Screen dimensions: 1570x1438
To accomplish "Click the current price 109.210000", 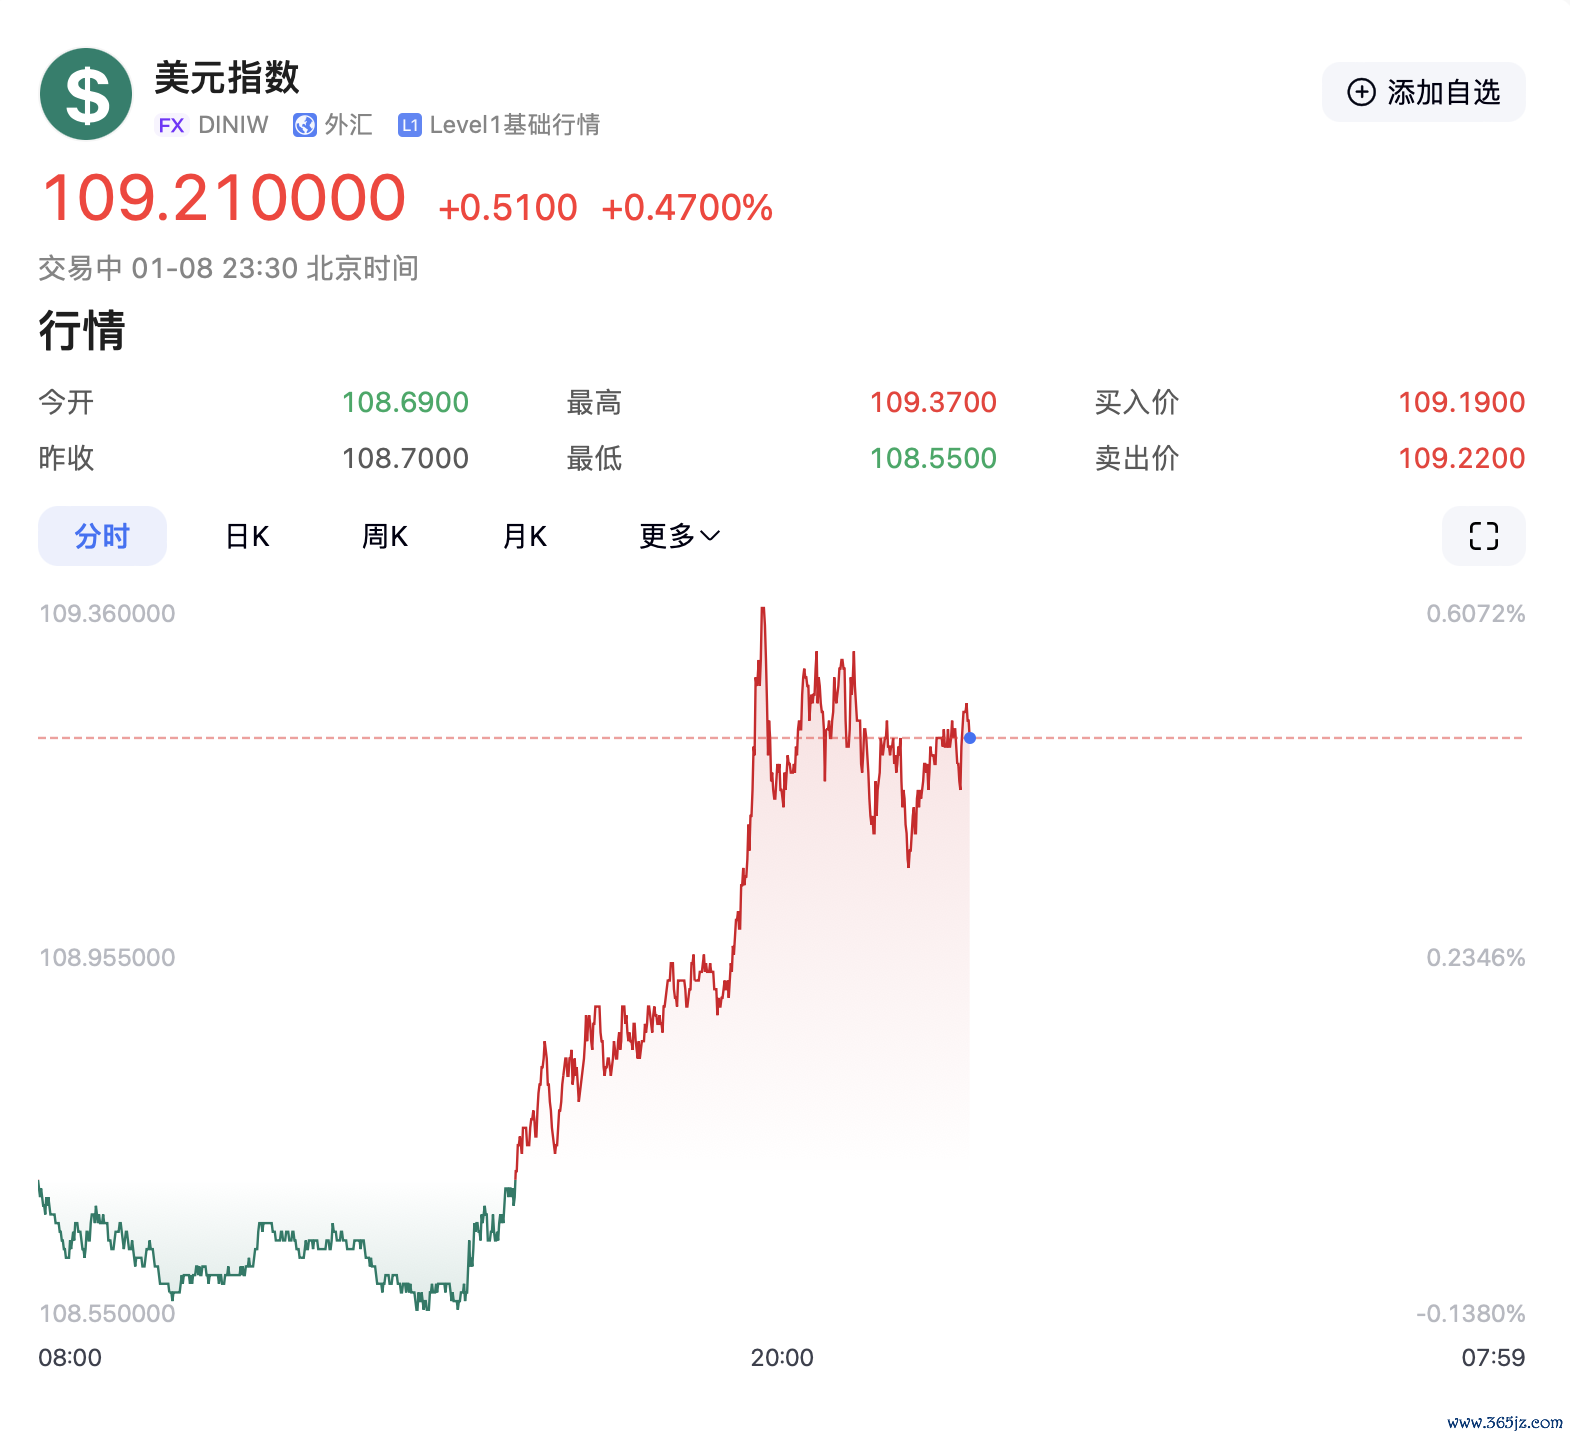I will [224, 197].
